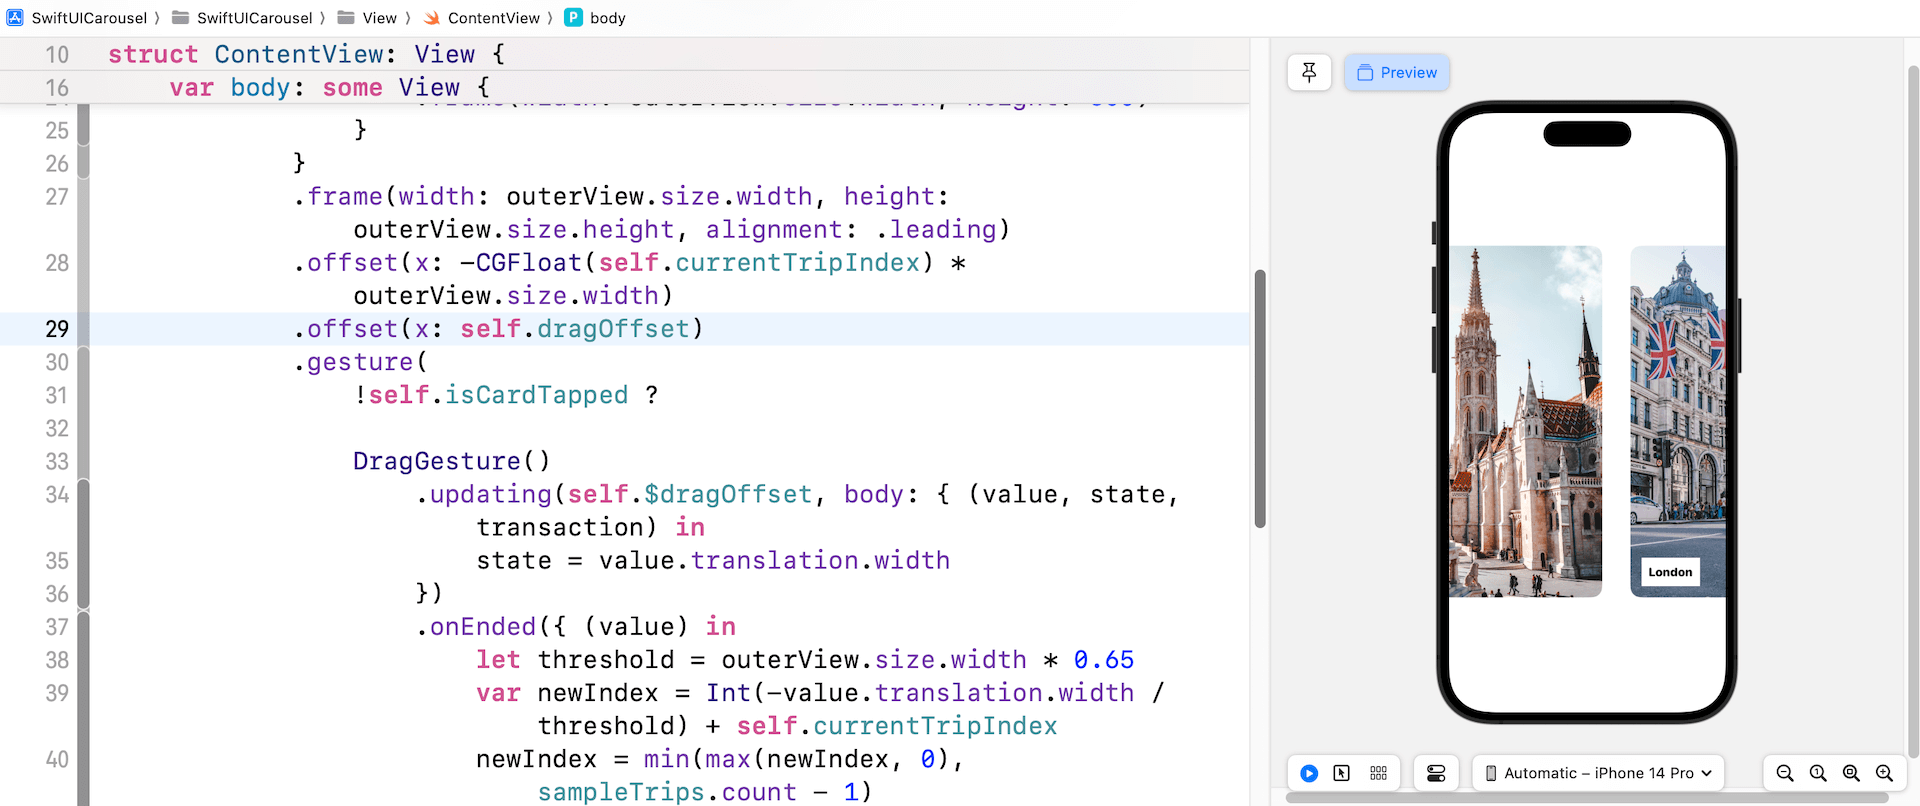The height and width of the screenshot is (806, 1920).
Task: Click the London card label
Action: click(1670, 572)
